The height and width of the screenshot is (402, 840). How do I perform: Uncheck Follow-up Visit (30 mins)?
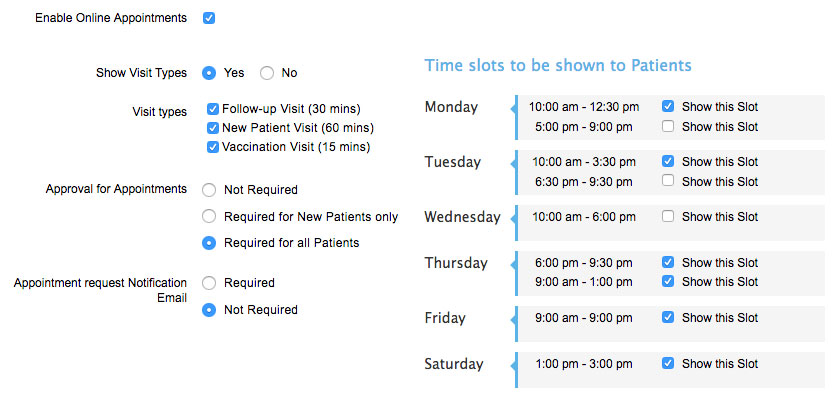click(x=213, y=109)
